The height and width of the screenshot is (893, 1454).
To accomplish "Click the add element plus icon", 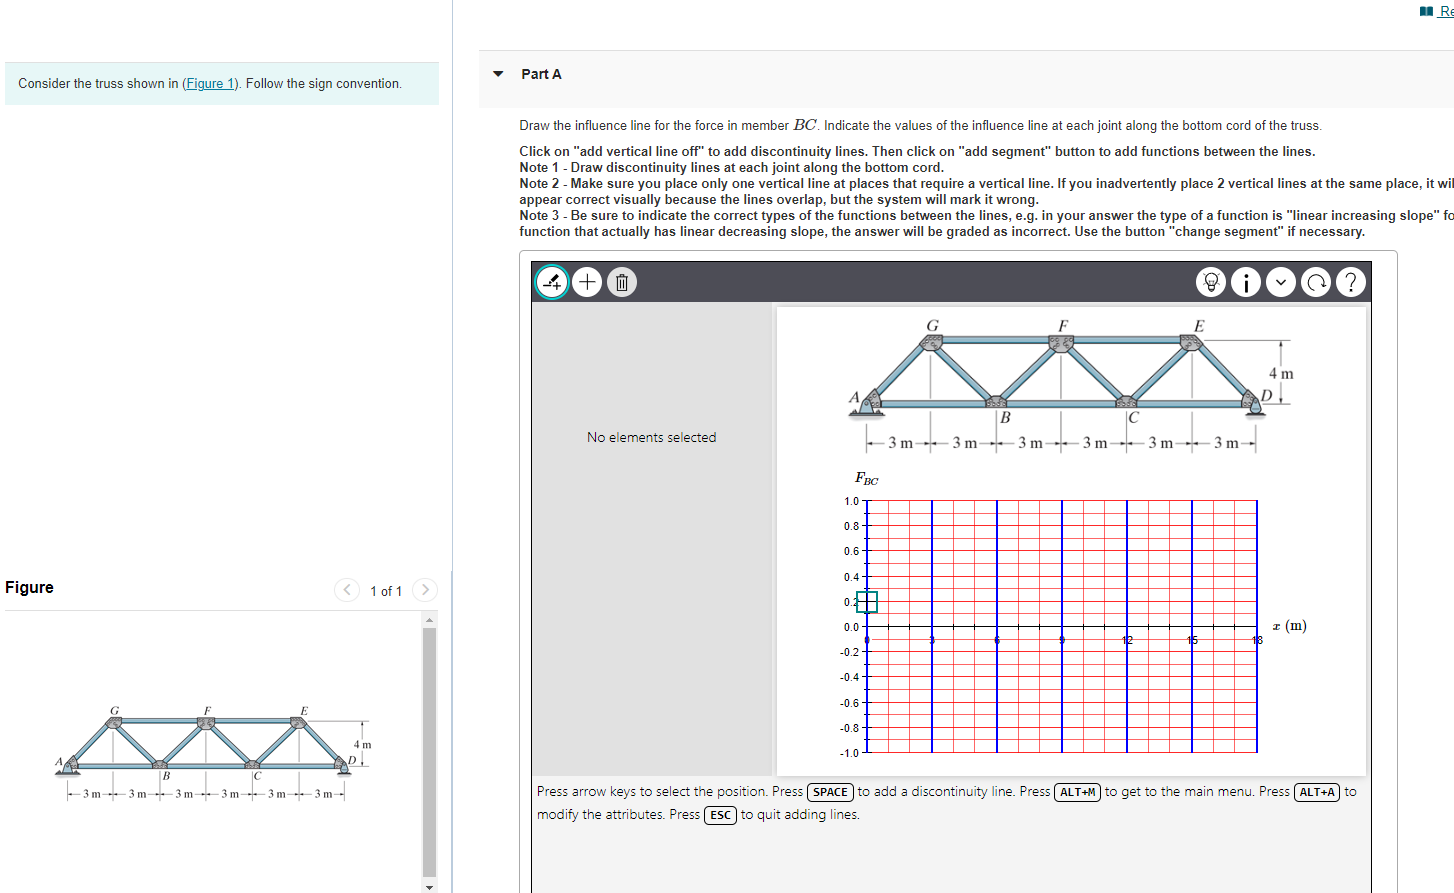I will click(586, 281).
